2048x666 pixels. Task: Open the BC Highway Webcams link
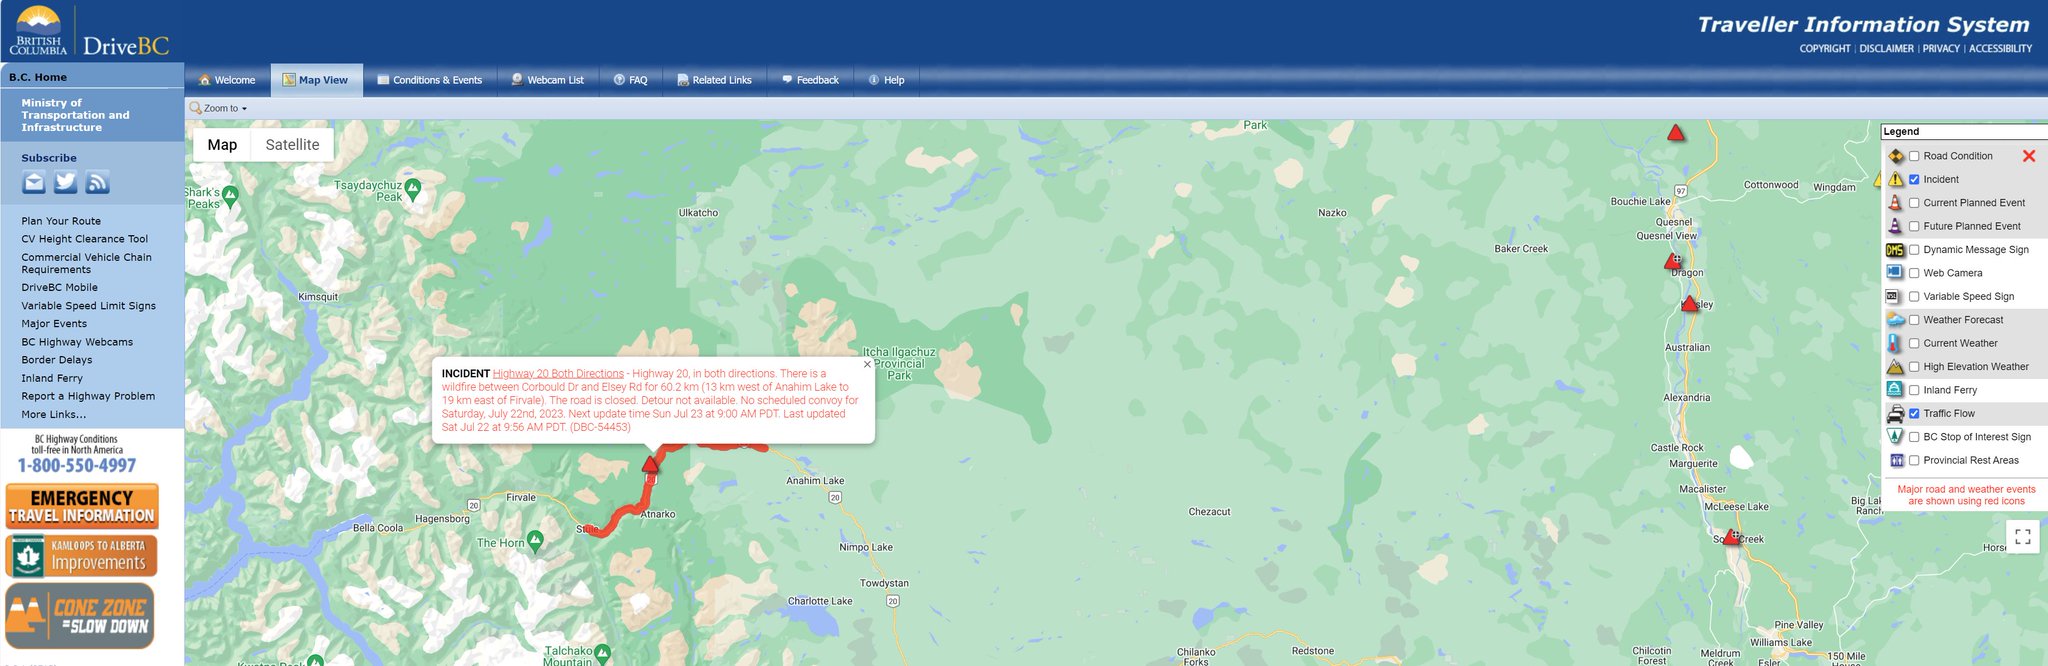(x=77, y=342)
